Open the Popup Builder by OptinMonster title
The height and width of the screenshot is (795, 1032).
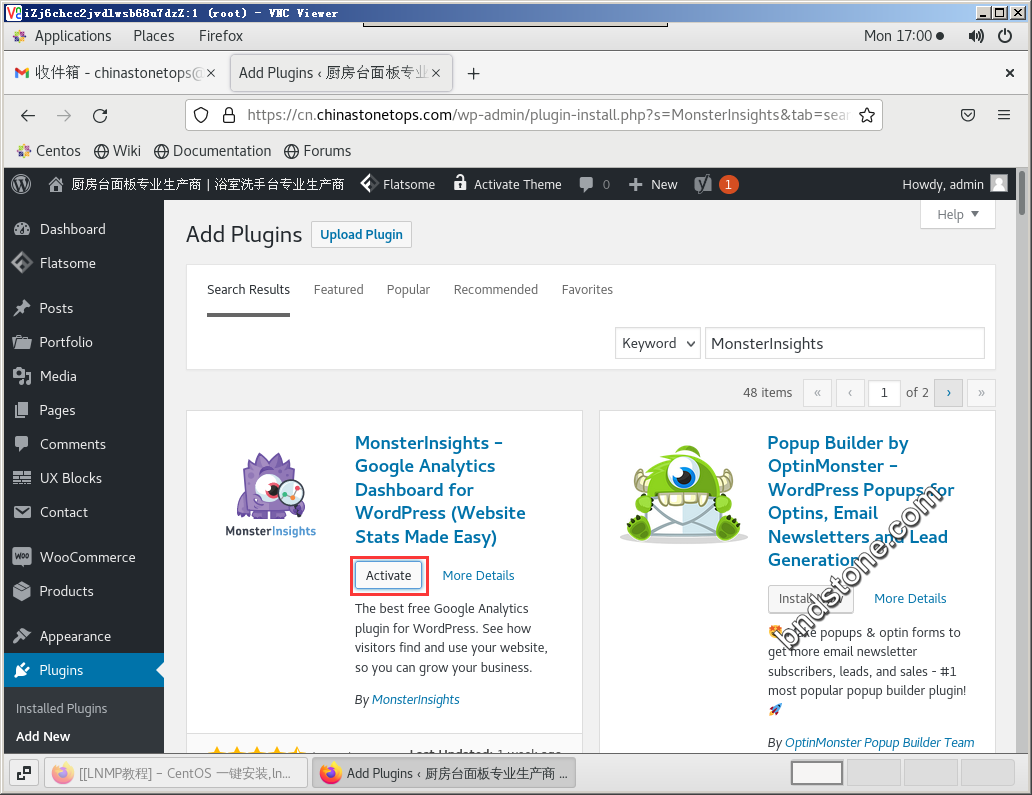861,501
